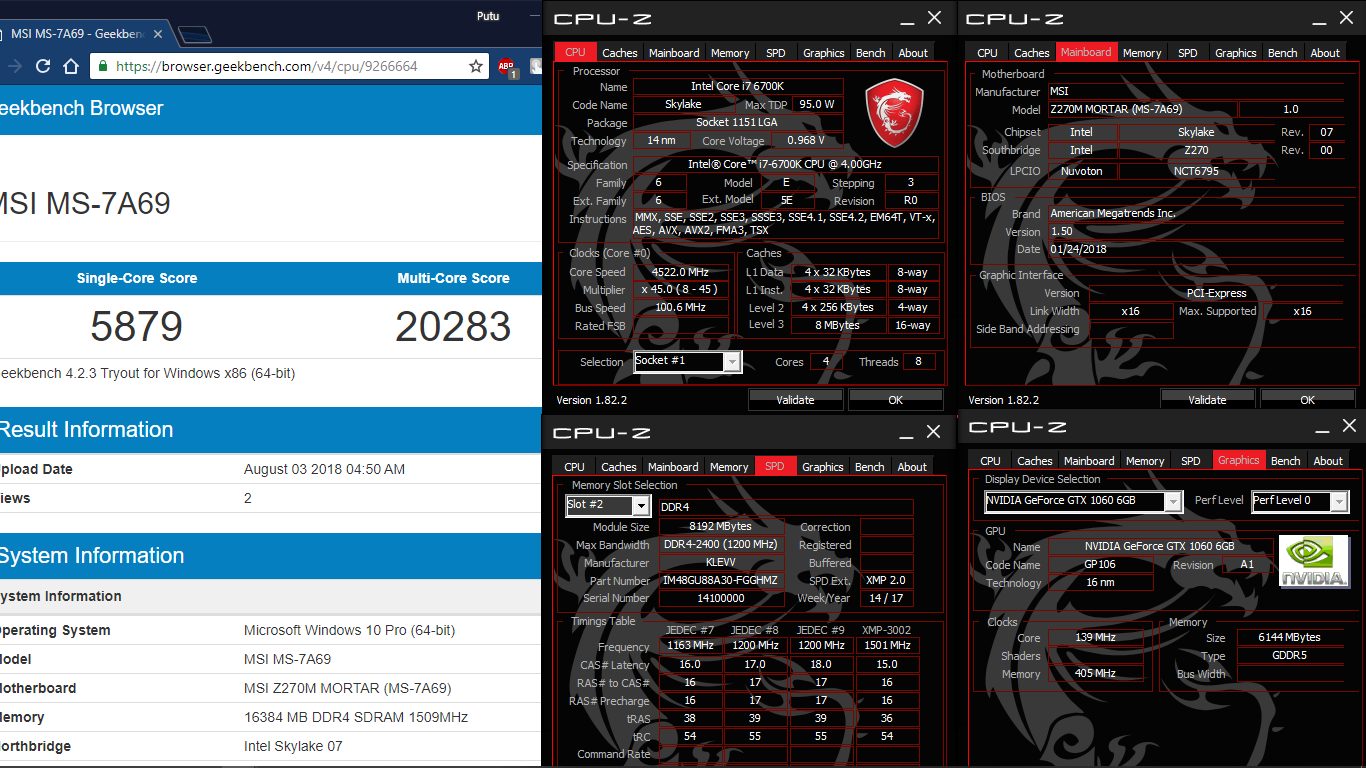Viewport: 1366px width, 768px height.
Task: Open SPD tab in the Graphics window
Action: click(x=1191, y=461)
